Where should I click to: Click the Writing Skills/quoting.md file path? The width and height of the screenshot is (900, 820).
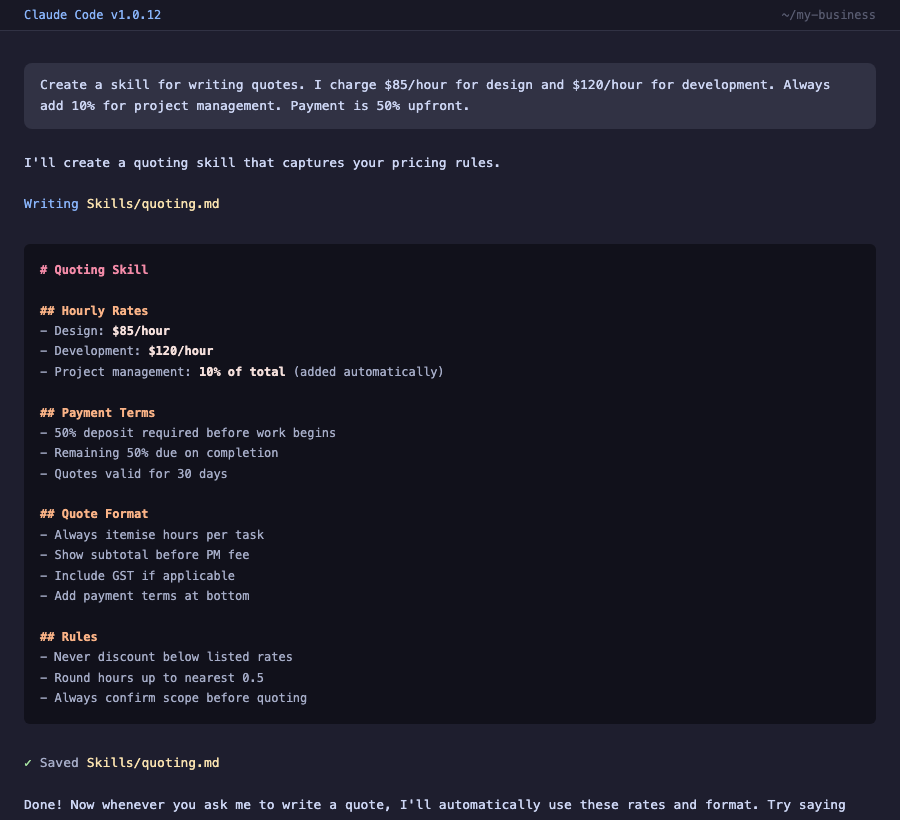(153, 204)
